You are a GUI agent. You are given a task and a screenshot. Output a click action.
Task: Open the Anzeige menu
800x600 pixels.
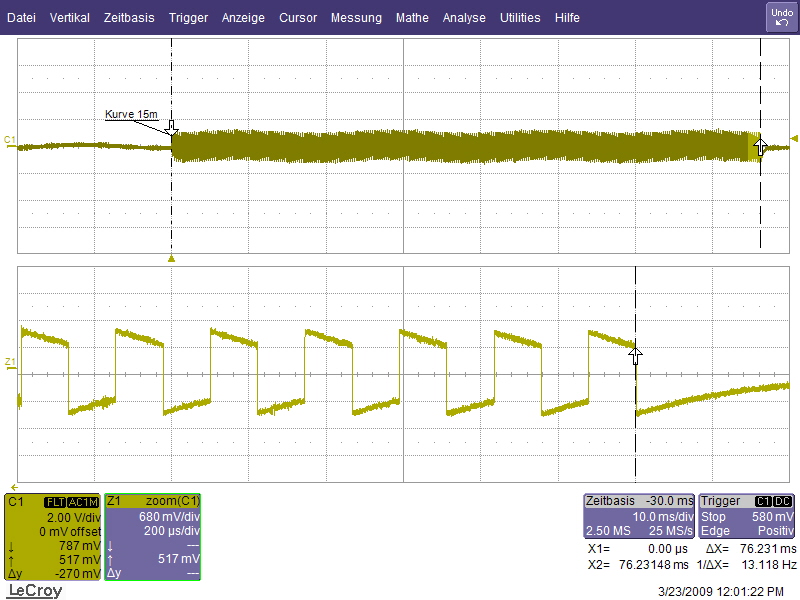pos(243,18)
